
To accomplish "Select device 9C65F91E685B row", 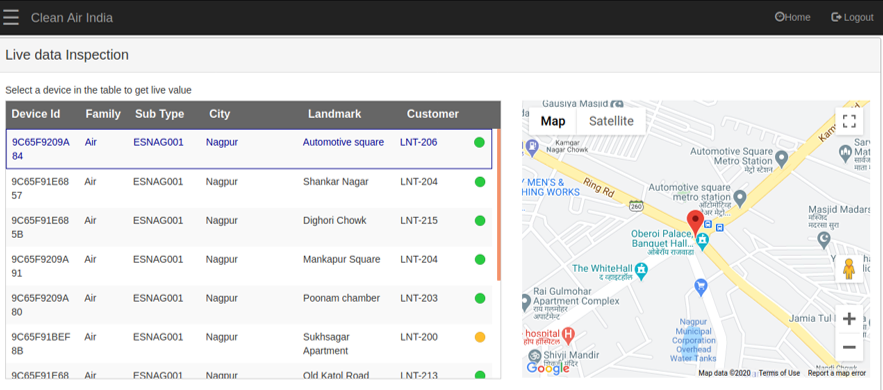I will [249, 227].
